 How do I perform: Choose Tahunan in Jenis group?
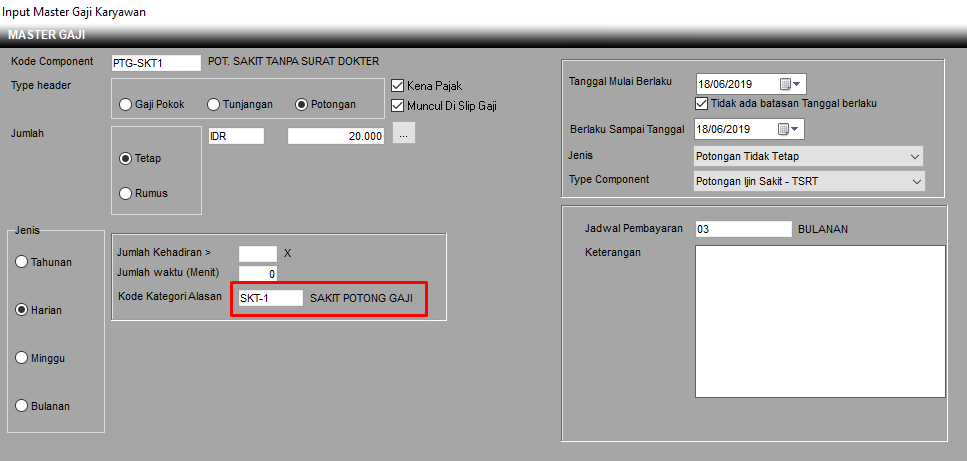click(22, 262)
